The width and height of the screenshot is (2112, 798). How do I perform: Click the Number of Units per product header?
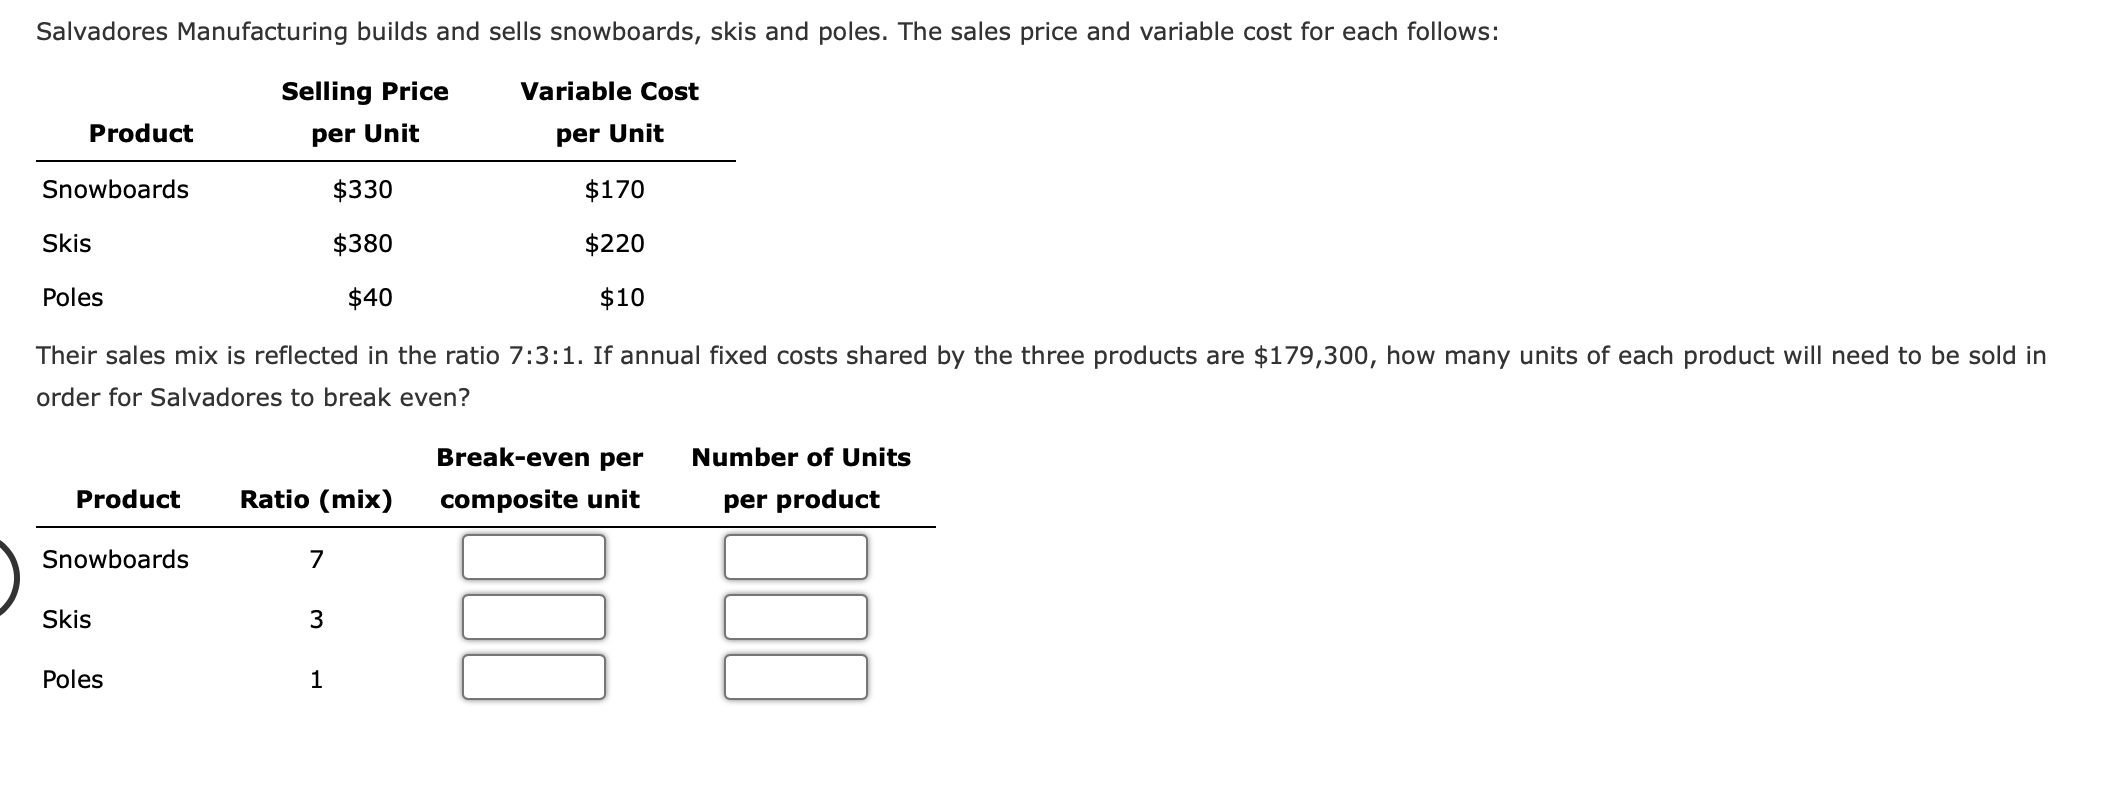pos(800,478)
